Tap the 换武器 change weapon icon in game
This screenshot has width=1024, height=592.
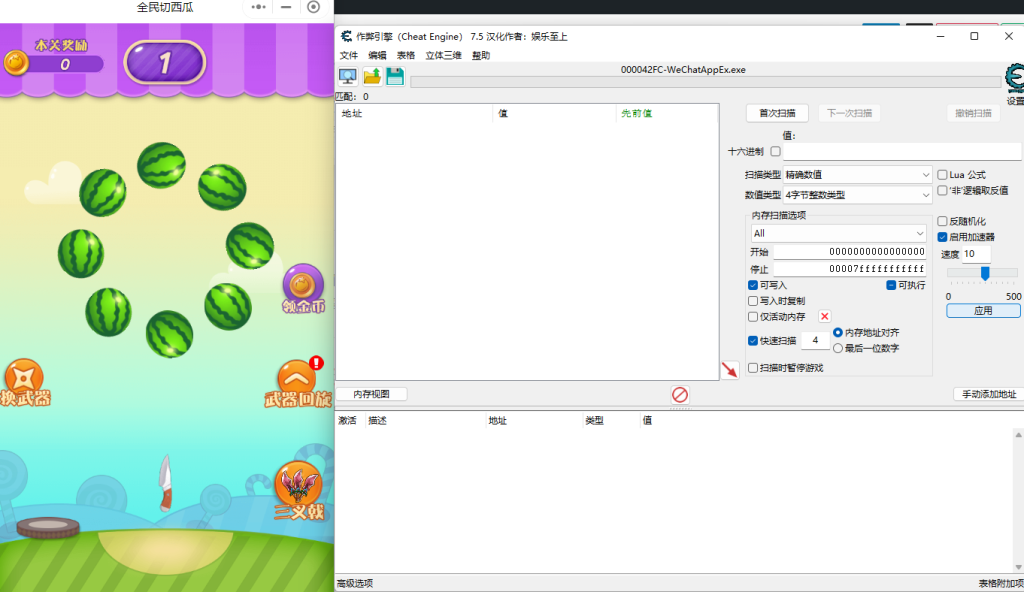[x=24, y=382]
